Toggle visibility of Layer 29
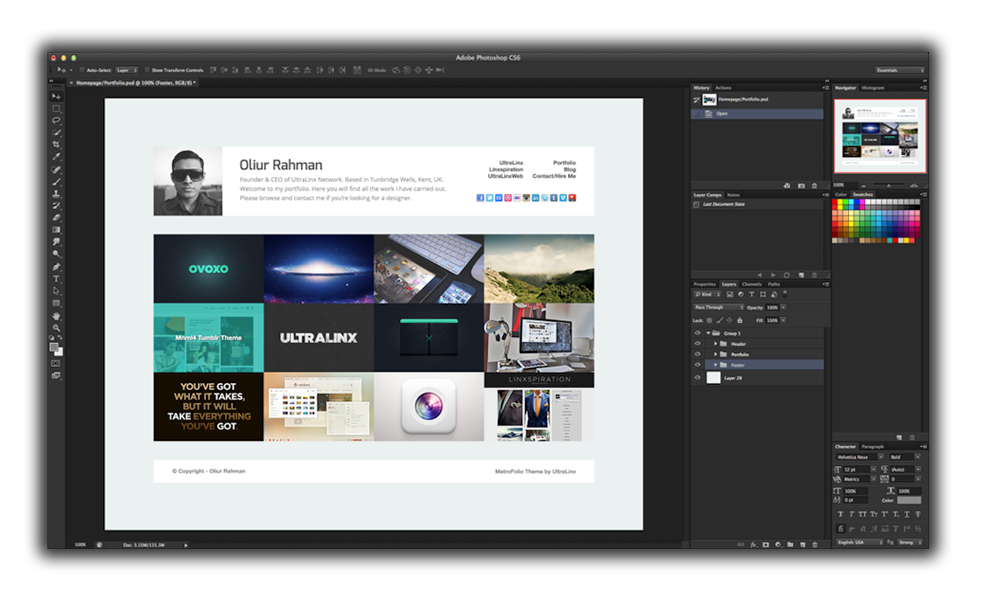Screen dimensions: 981x600 698,378
